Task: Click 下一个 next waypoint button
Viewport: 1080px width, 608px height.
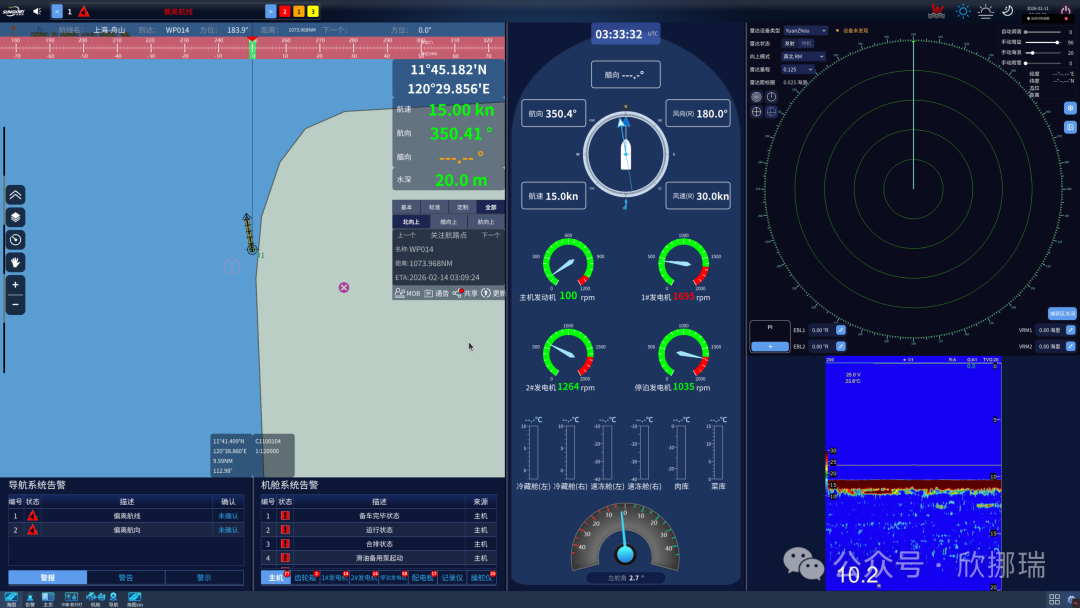Action: coord(490,235)
